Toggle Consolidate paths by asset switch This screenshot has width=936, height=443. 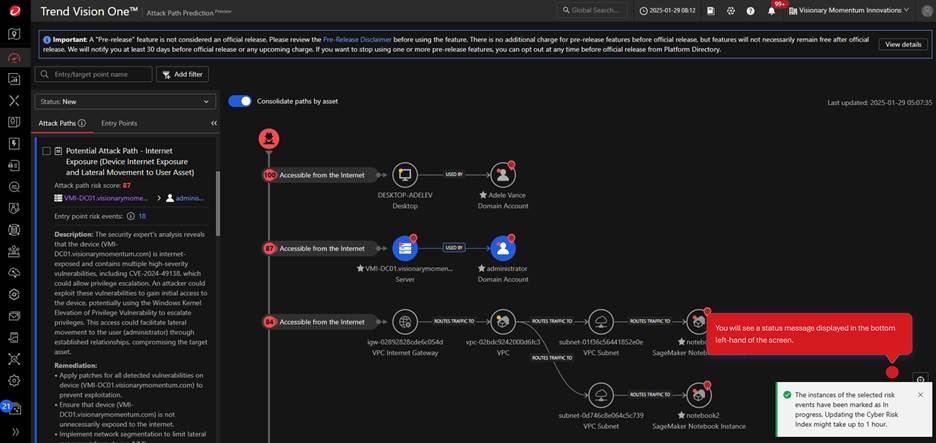coord(240,101)
